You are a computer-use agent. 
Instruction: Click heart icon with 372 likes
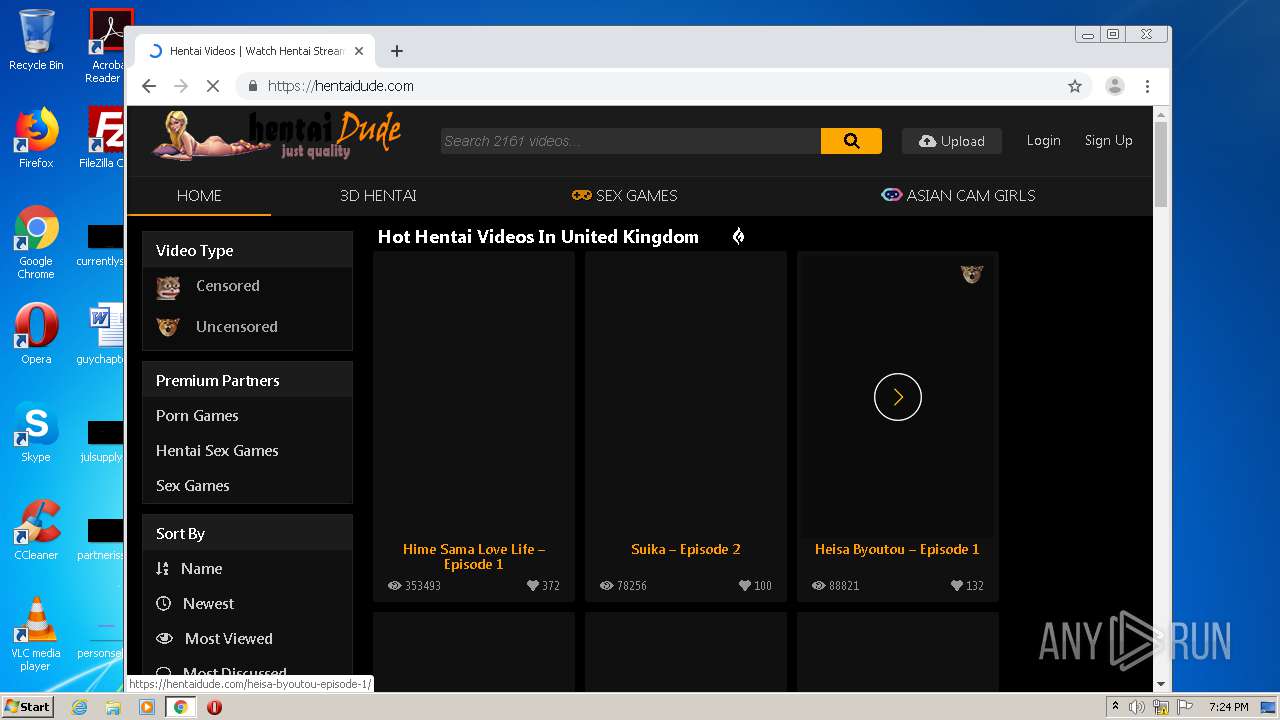532,586
